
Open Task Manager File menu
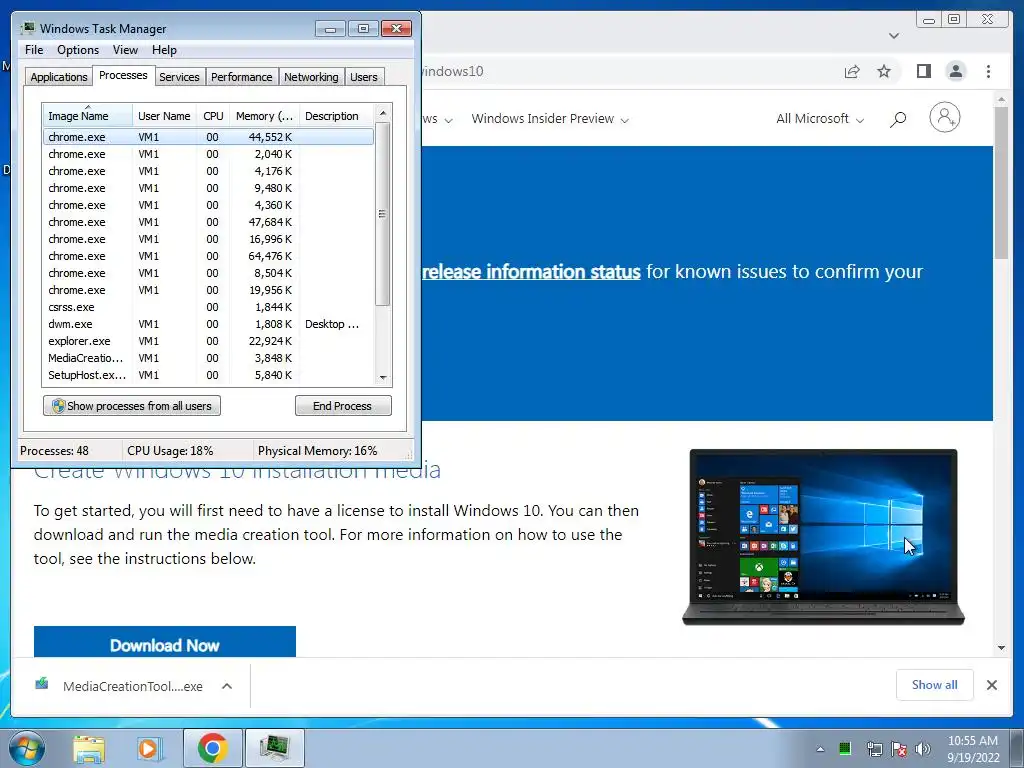click(x=34, y=50)
